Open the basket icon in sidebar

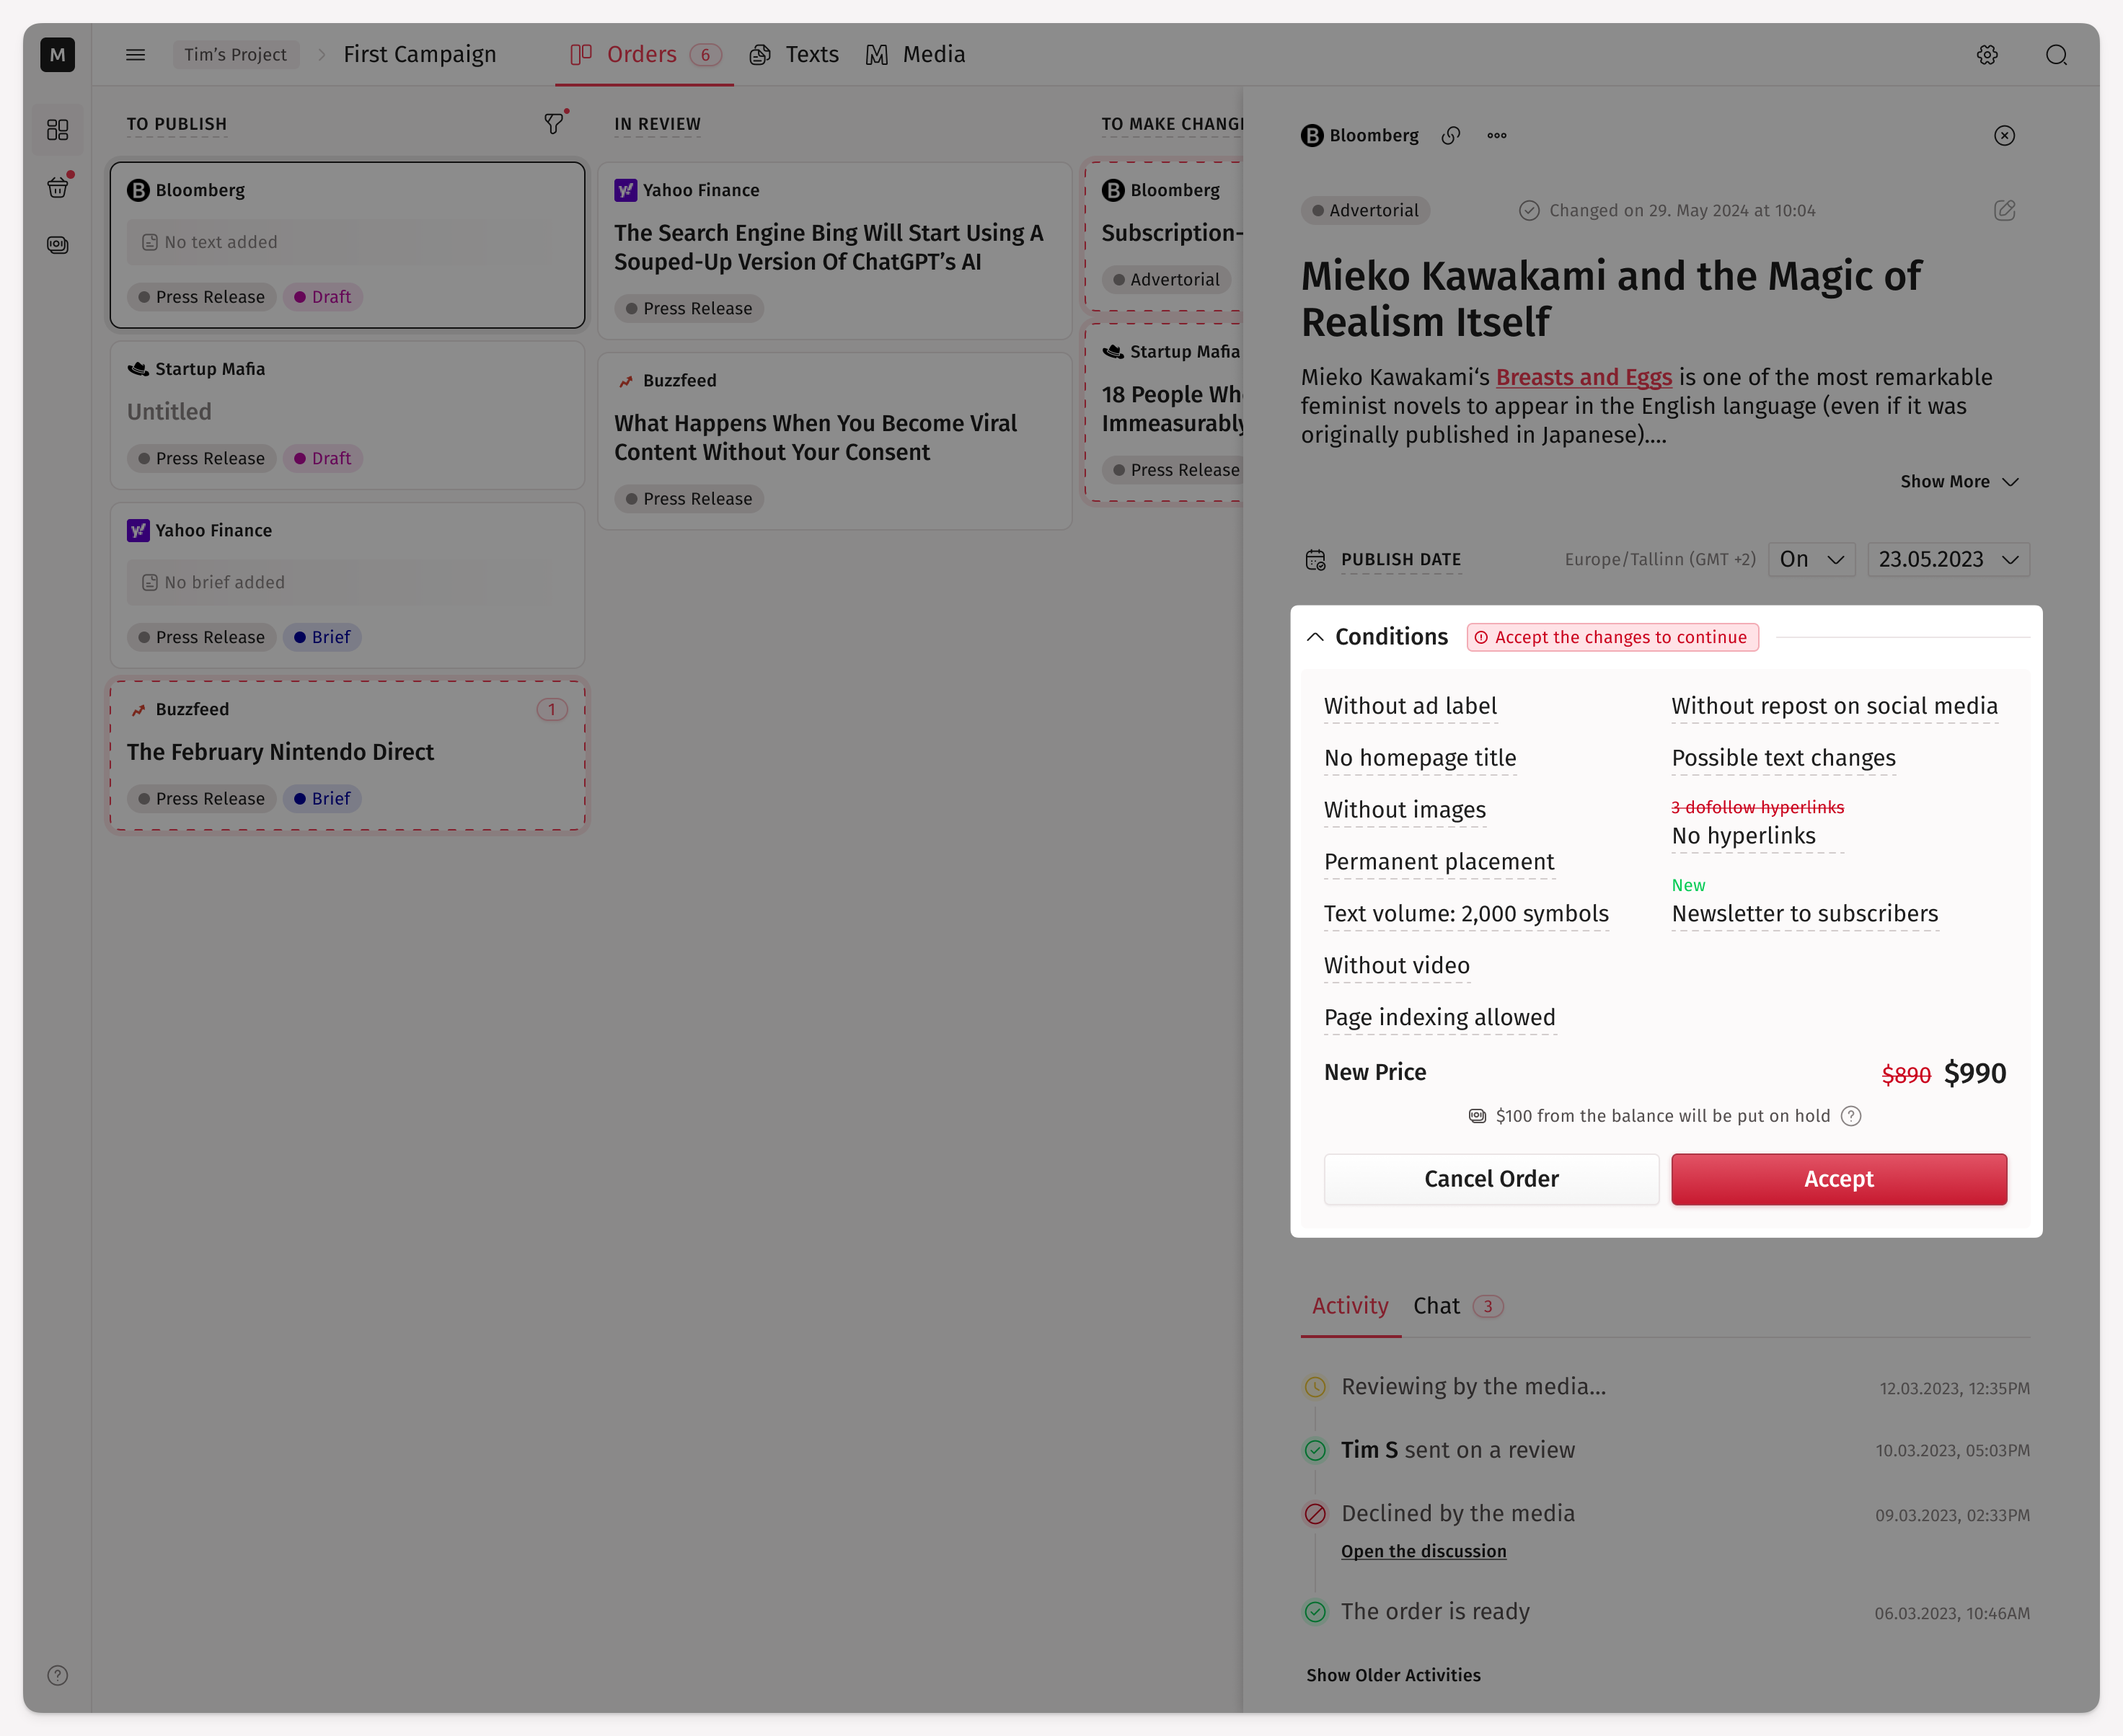pos(58,187)
